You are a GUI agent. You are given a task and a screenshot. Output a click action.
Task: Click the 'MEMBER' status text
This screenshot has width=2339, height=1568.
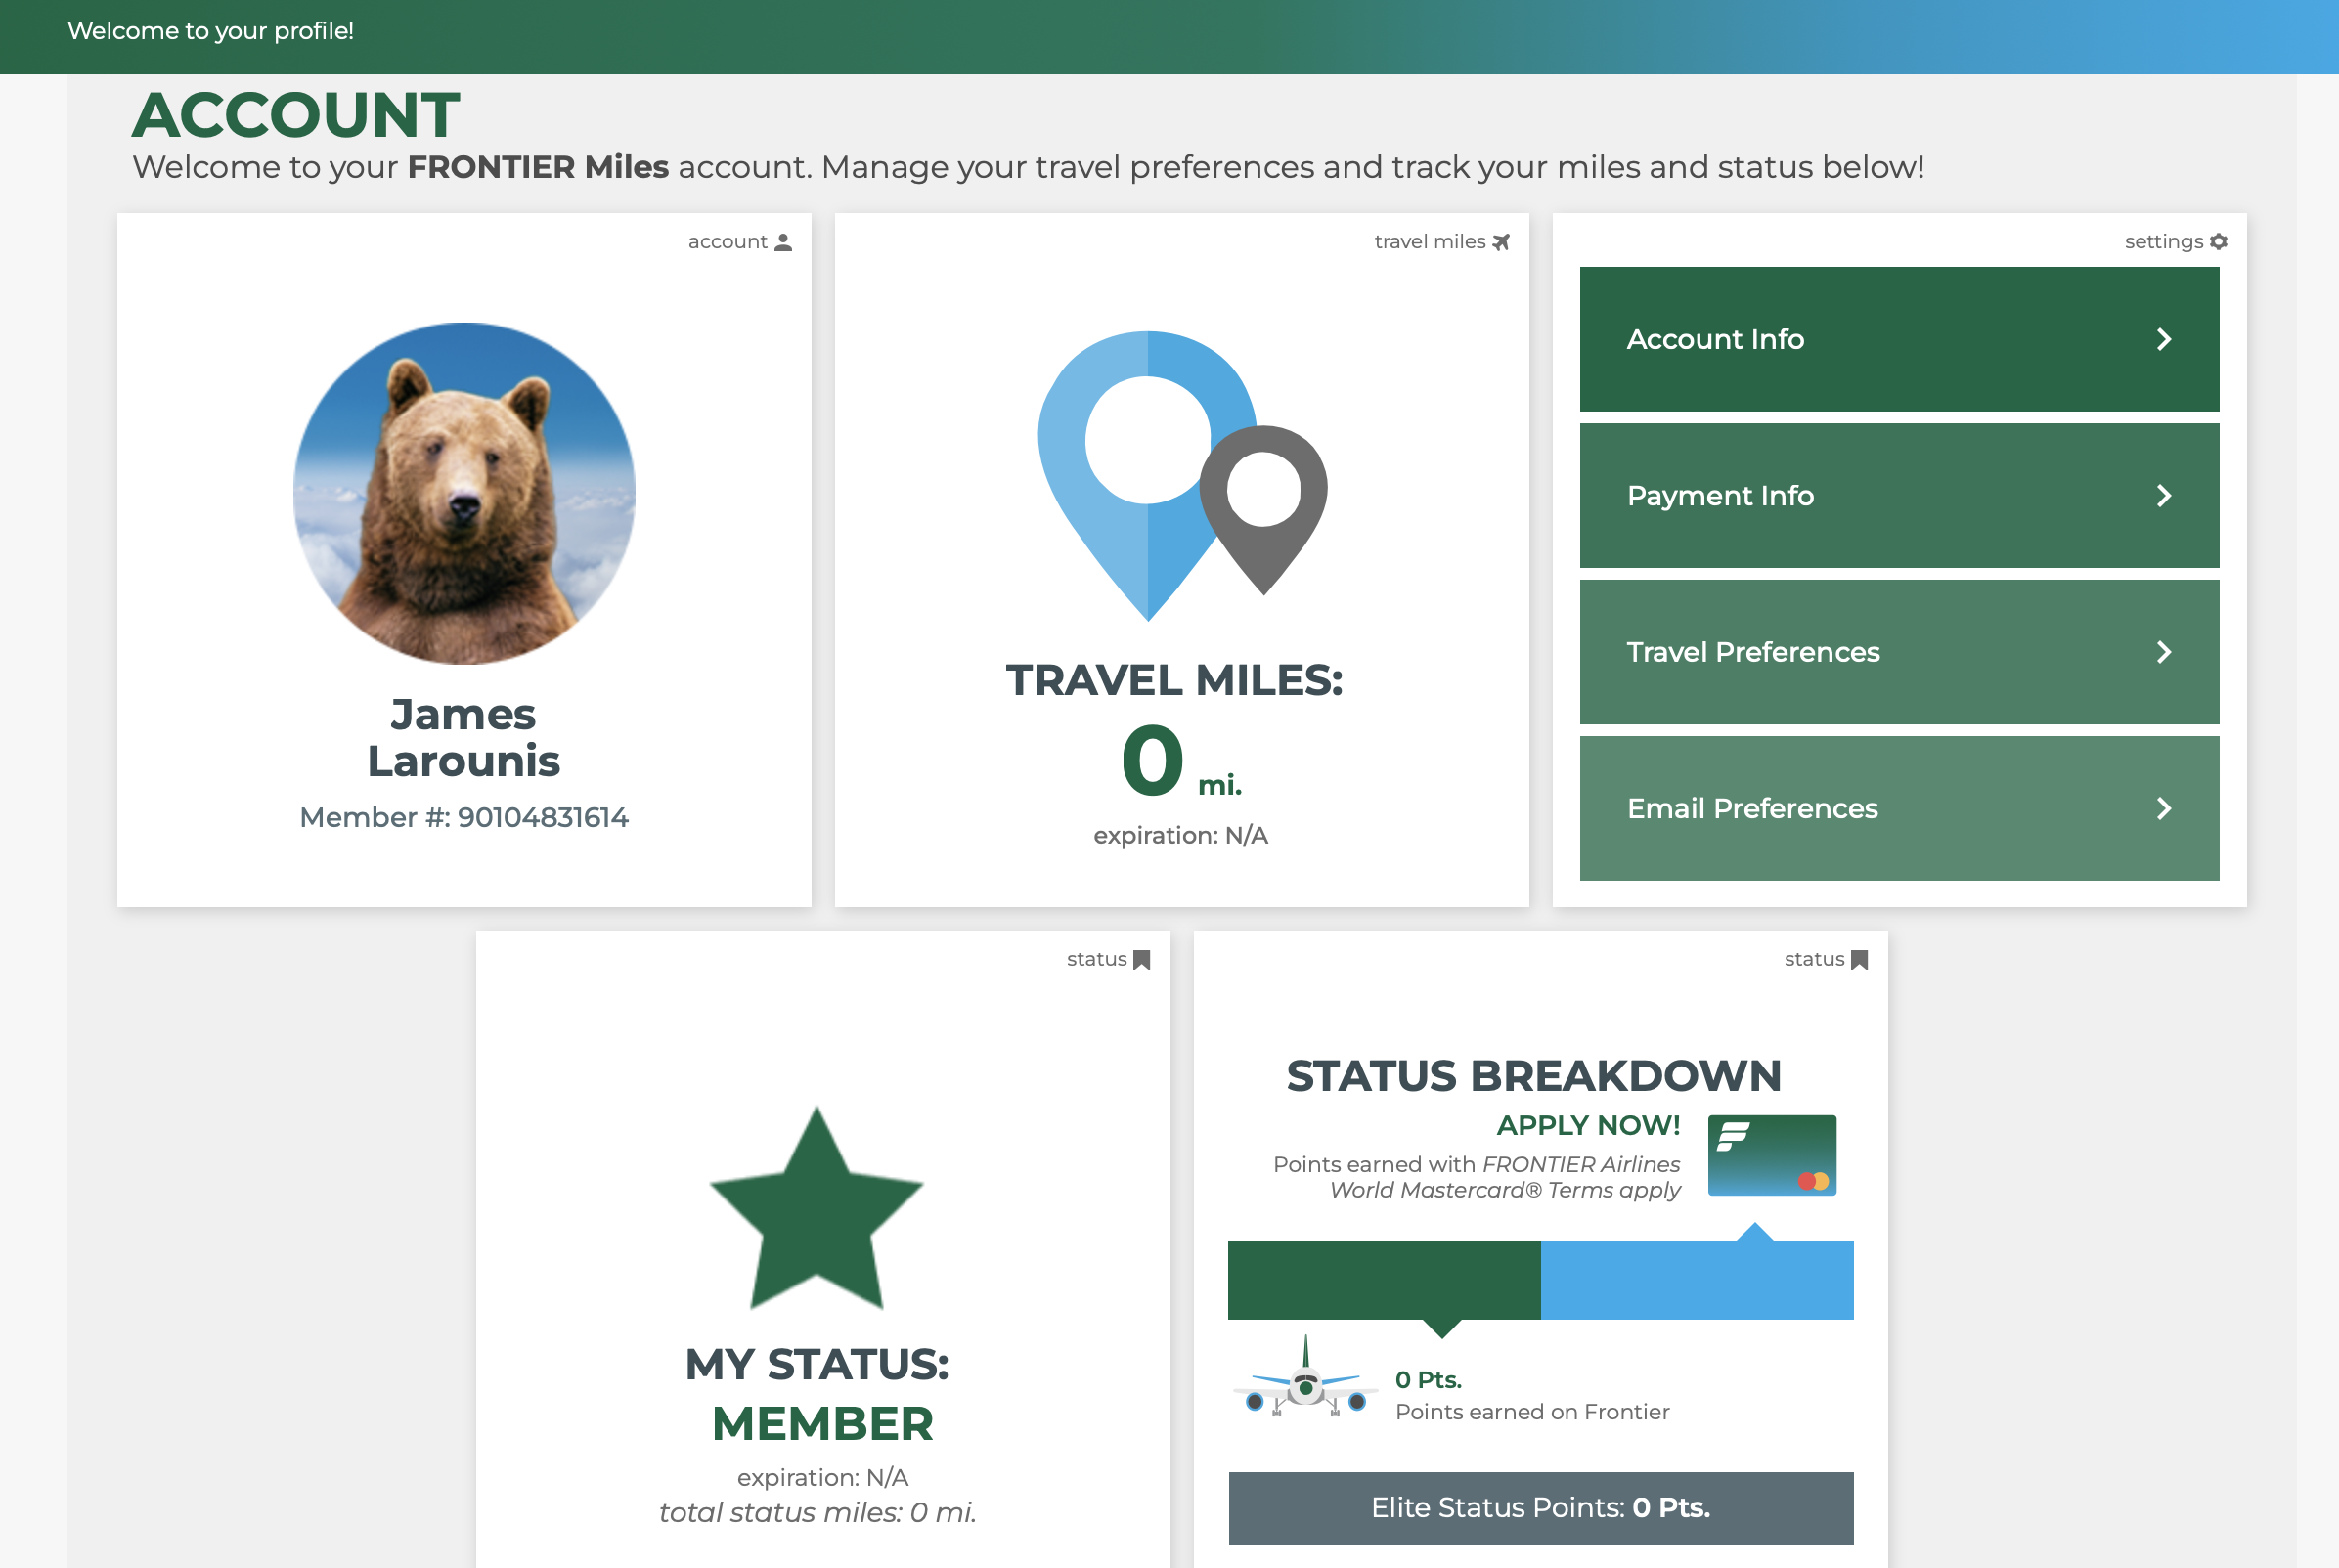[823, 1424]
